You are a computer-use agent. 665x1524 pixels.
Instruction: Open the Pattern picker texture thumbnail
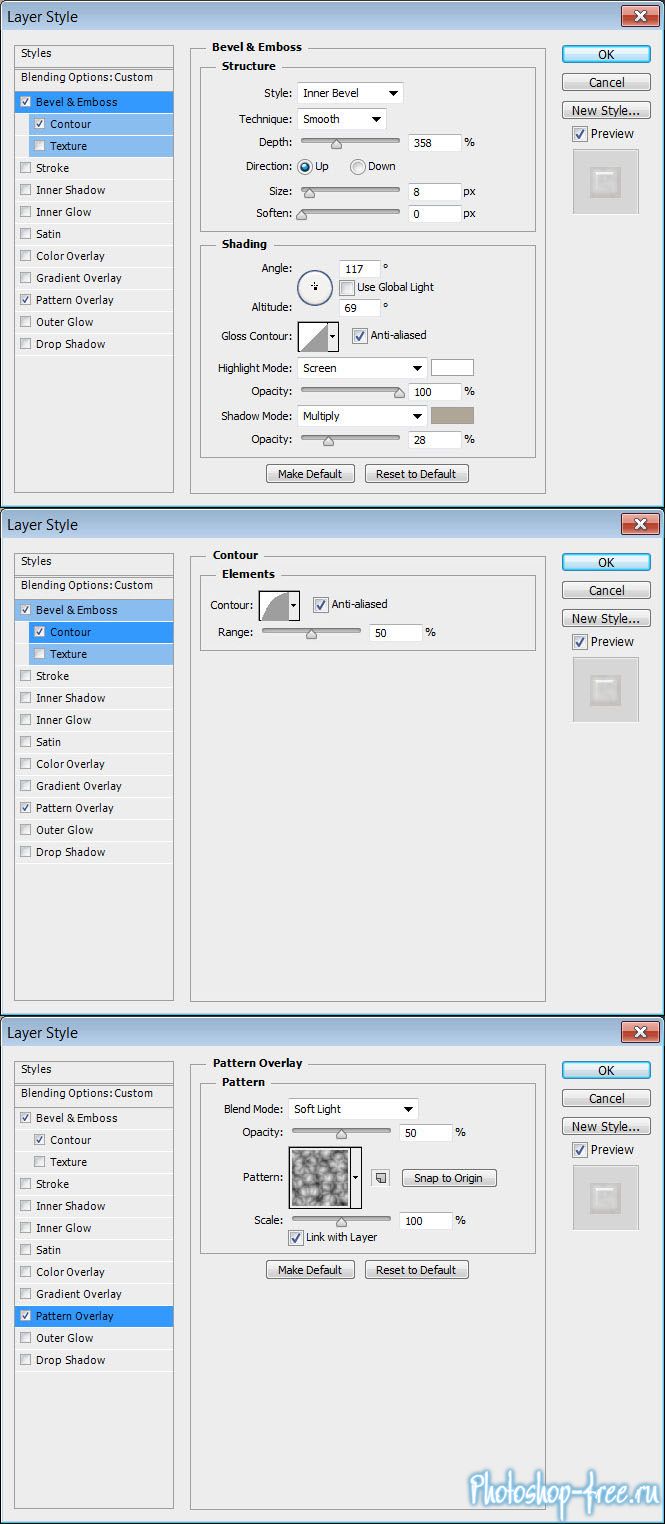[x=319, y=1178]
